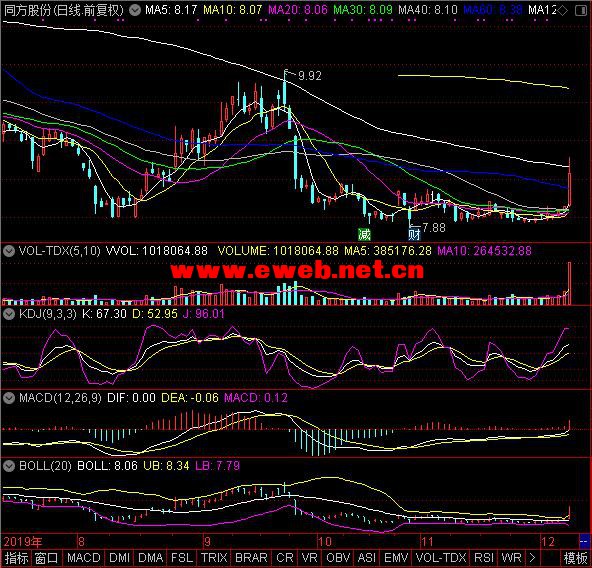This screenshot has width=592, height=568.
Task: Select the 指标 tab
Action: (x=16, y=558)
